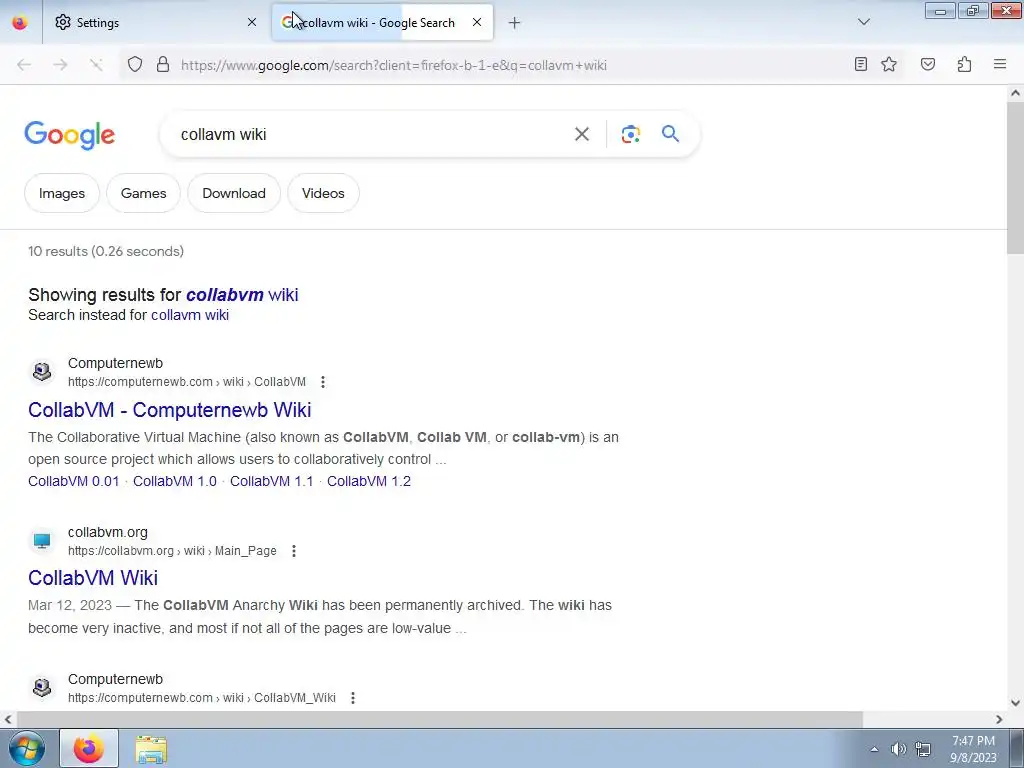The image size is (1024, 768).
Task: Toggle reader view icon
Action: click(x=861, y=64)
